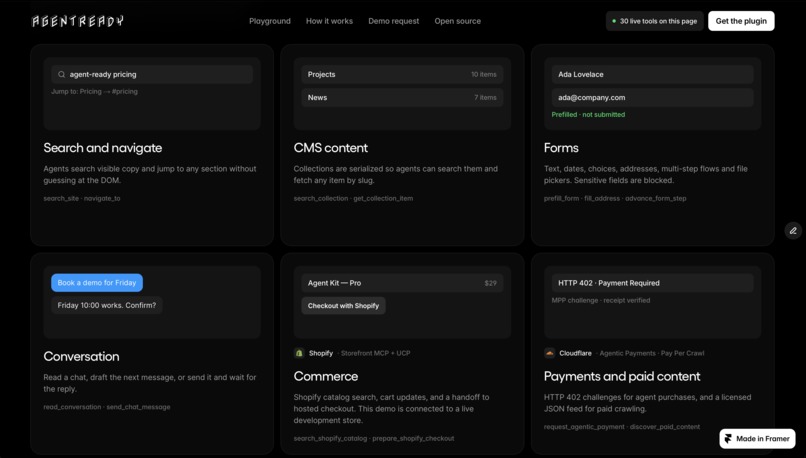This screenshot has width=806, height=458.
Task: Click the agent-ready pricing search field
Action: coord(152,75)
